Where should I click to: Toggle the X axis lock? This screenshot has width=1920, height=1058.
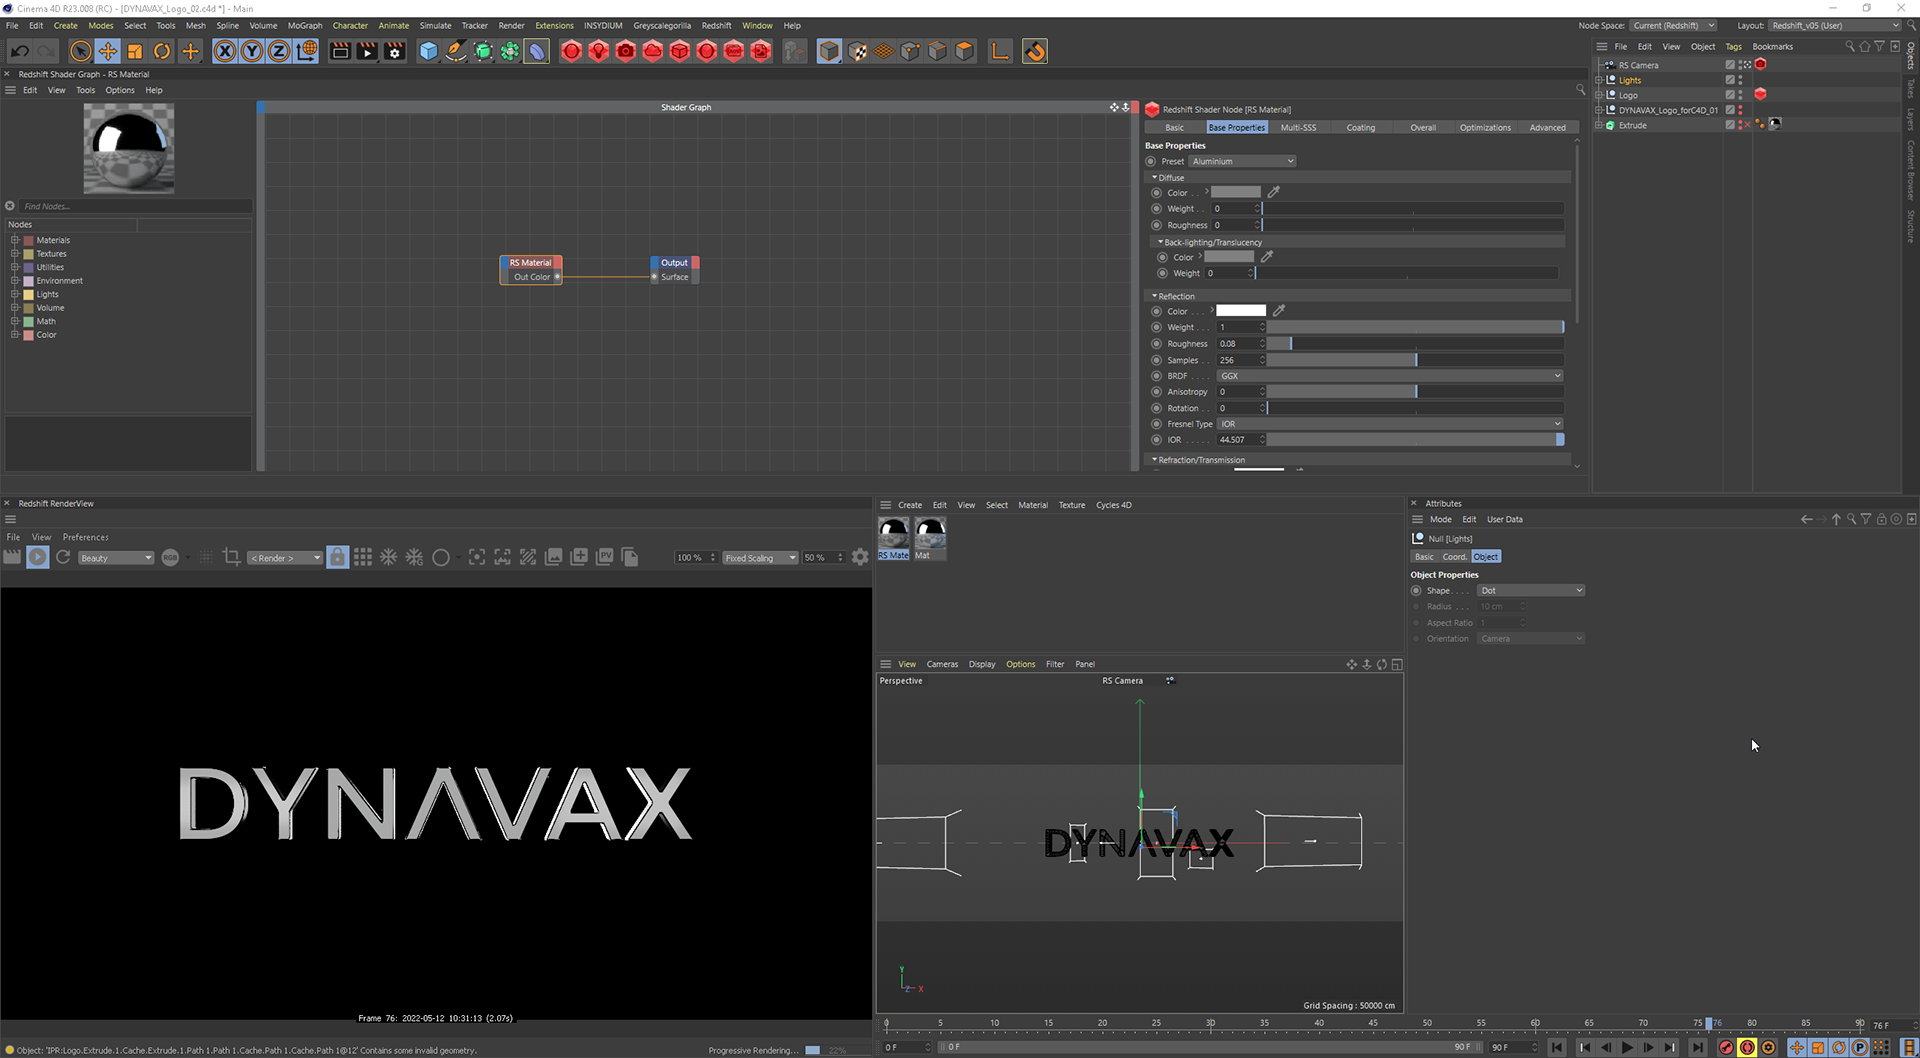tap(225, 51)
